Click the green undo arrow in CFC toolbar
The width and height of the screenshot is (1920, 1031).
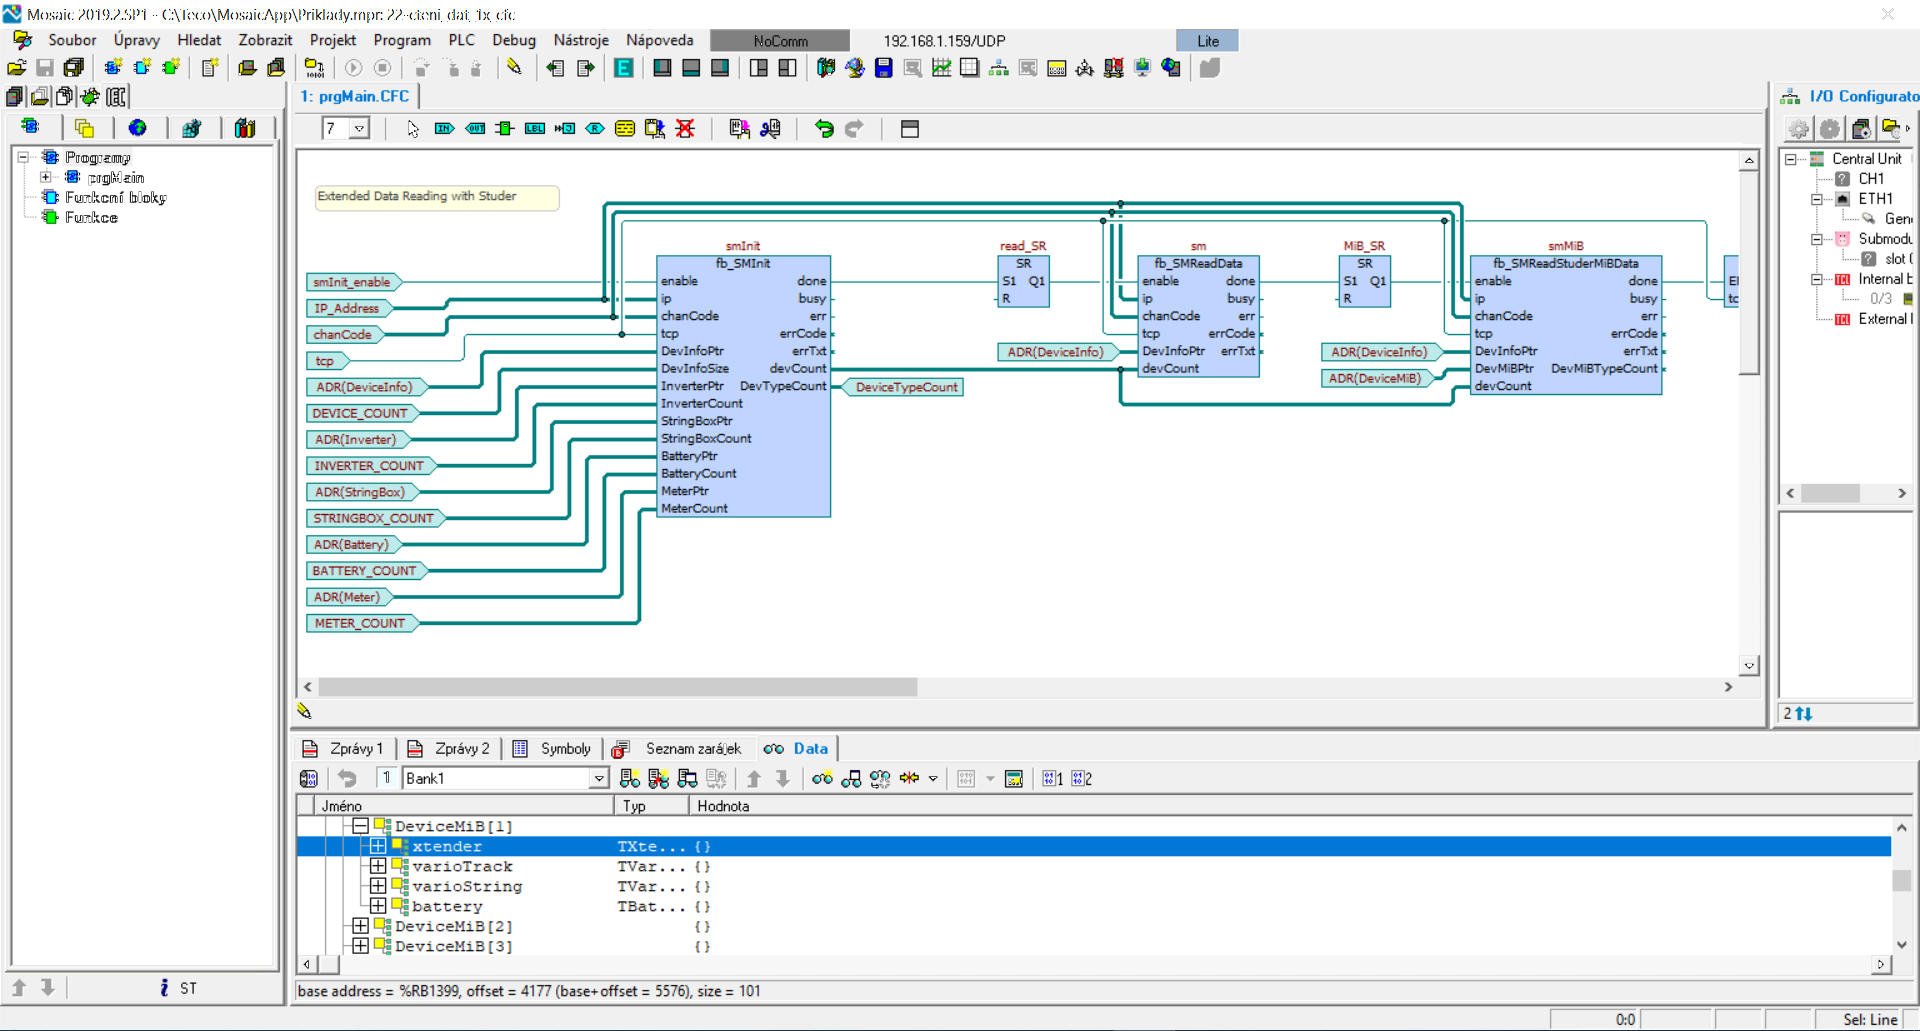[824, 129]
